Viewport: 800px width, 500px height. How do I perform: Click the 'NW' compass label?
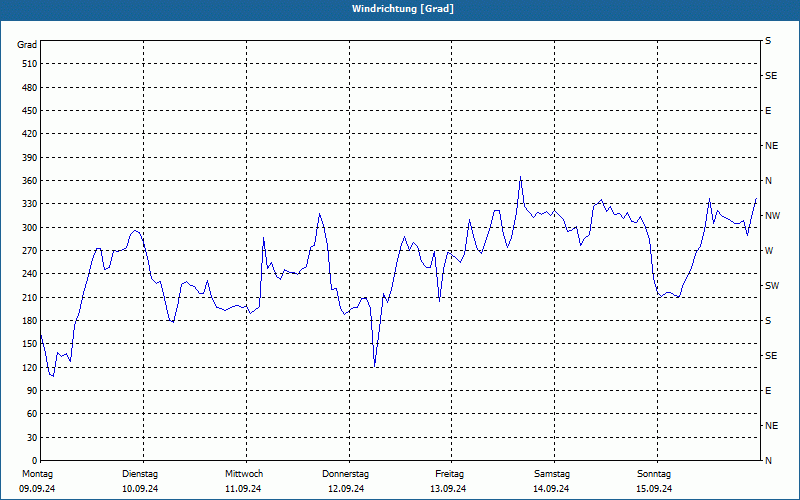pyautogui.click(x=772, y=216)
